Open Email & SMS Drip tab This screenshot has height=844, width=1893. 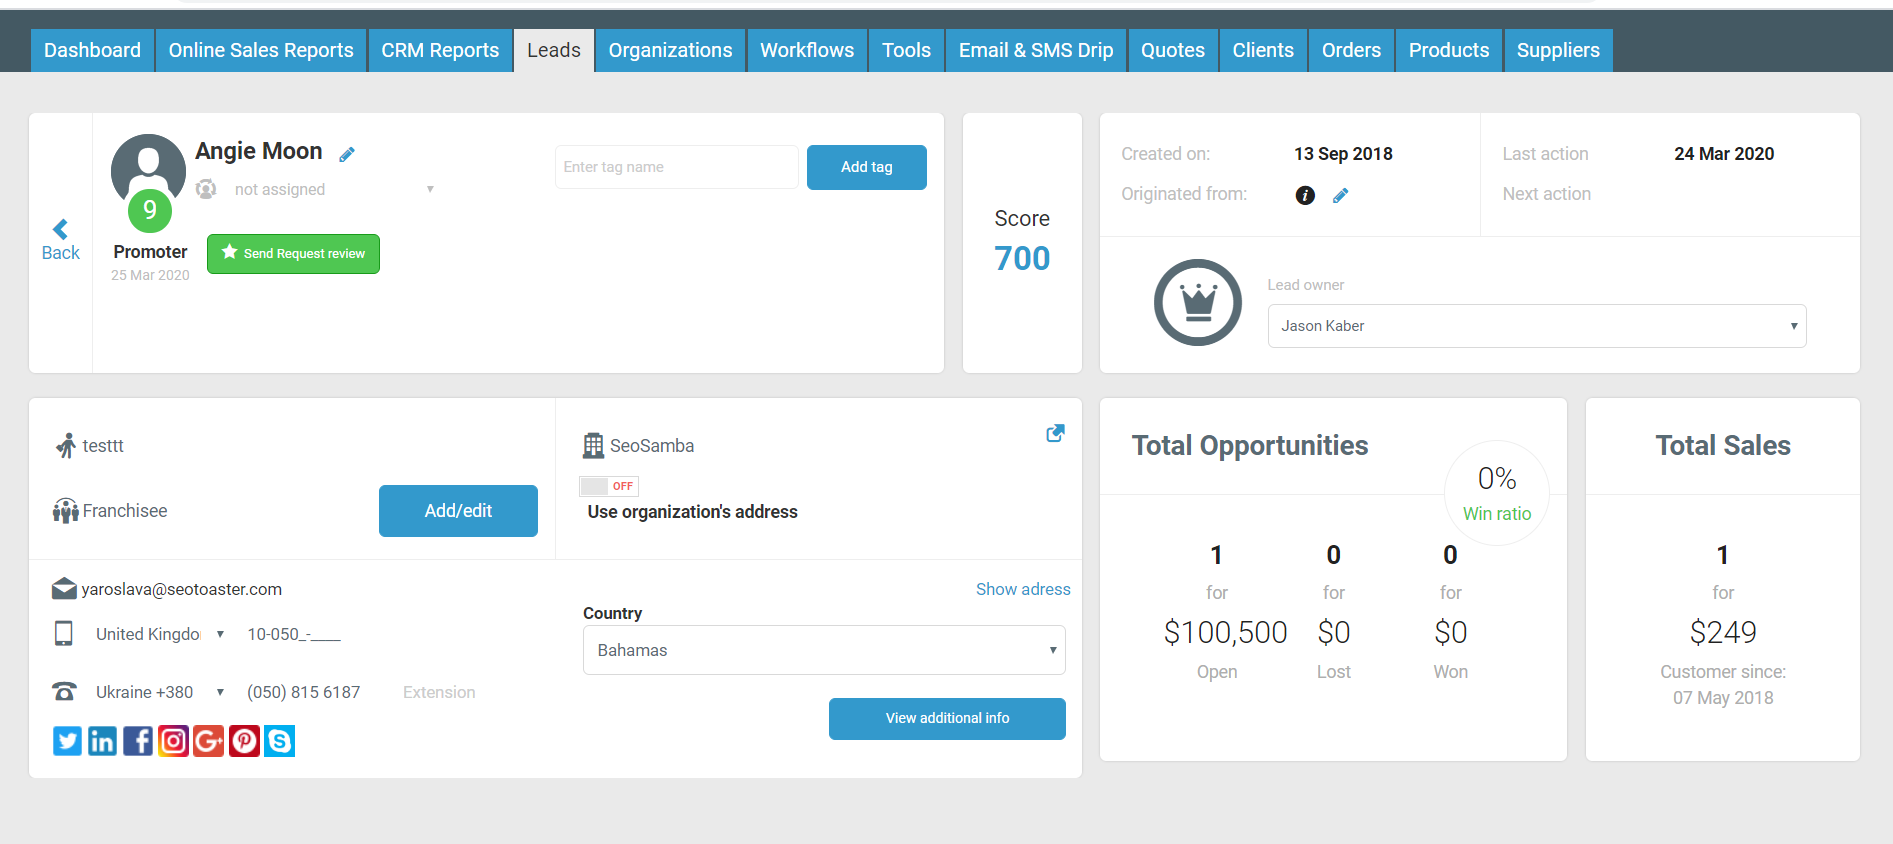click(1036, 50)
